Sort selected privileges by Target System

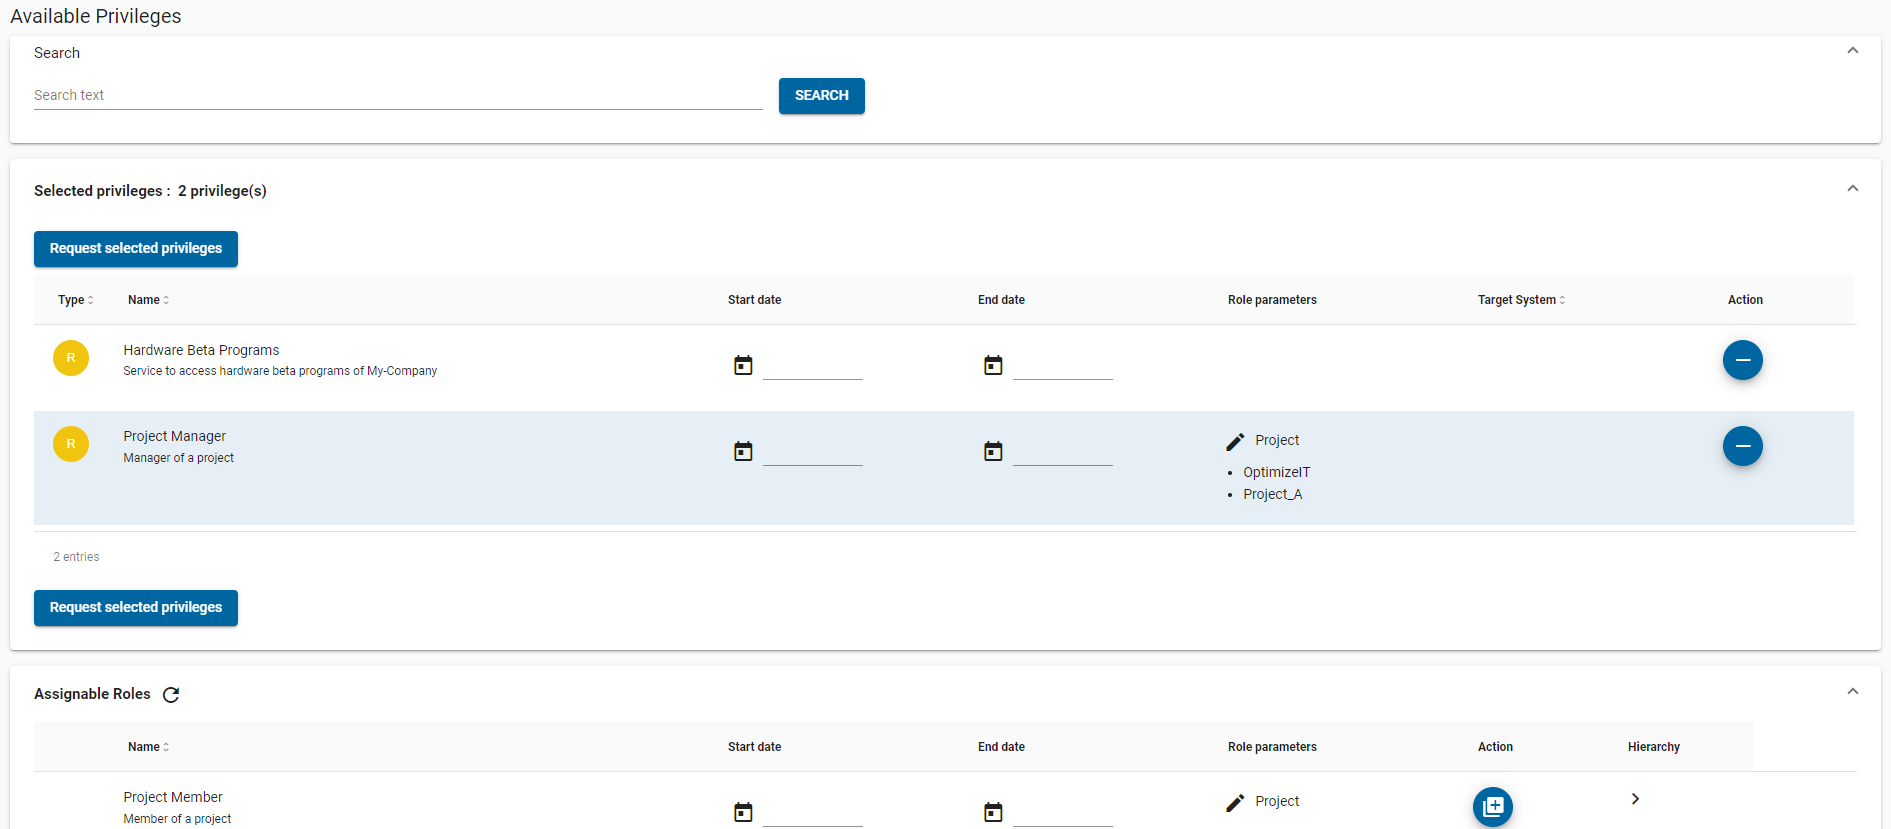click(x=1521, y=300)
